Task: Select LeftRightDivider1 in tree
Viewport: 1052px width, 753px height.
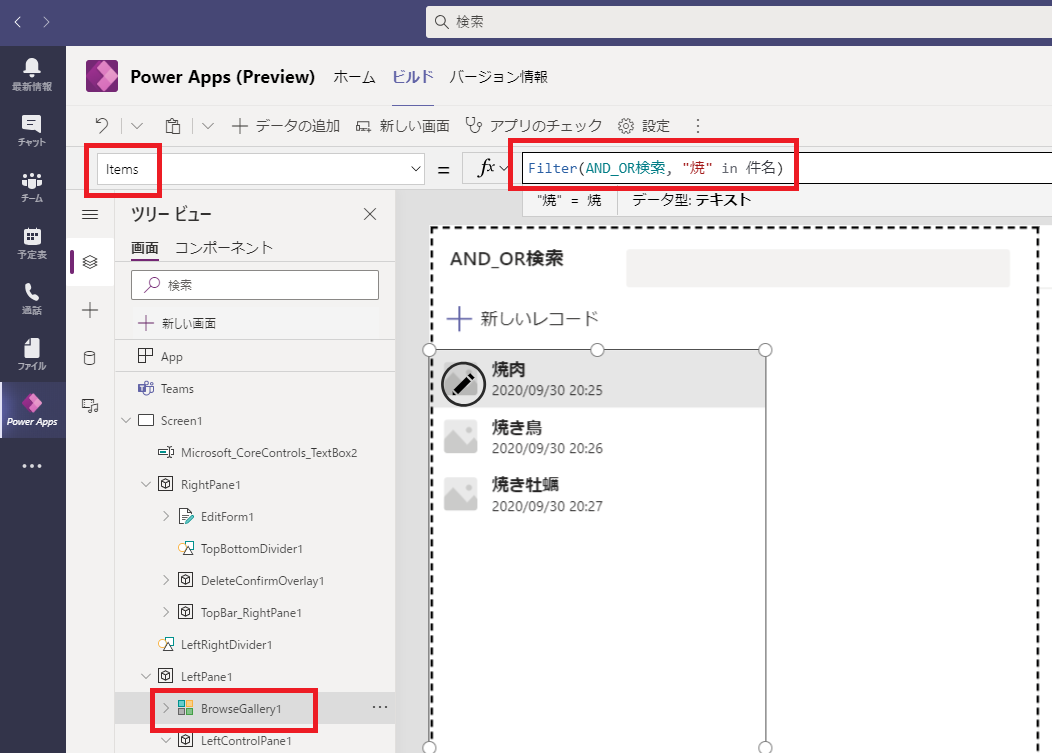Action: (x=255, y=644)
